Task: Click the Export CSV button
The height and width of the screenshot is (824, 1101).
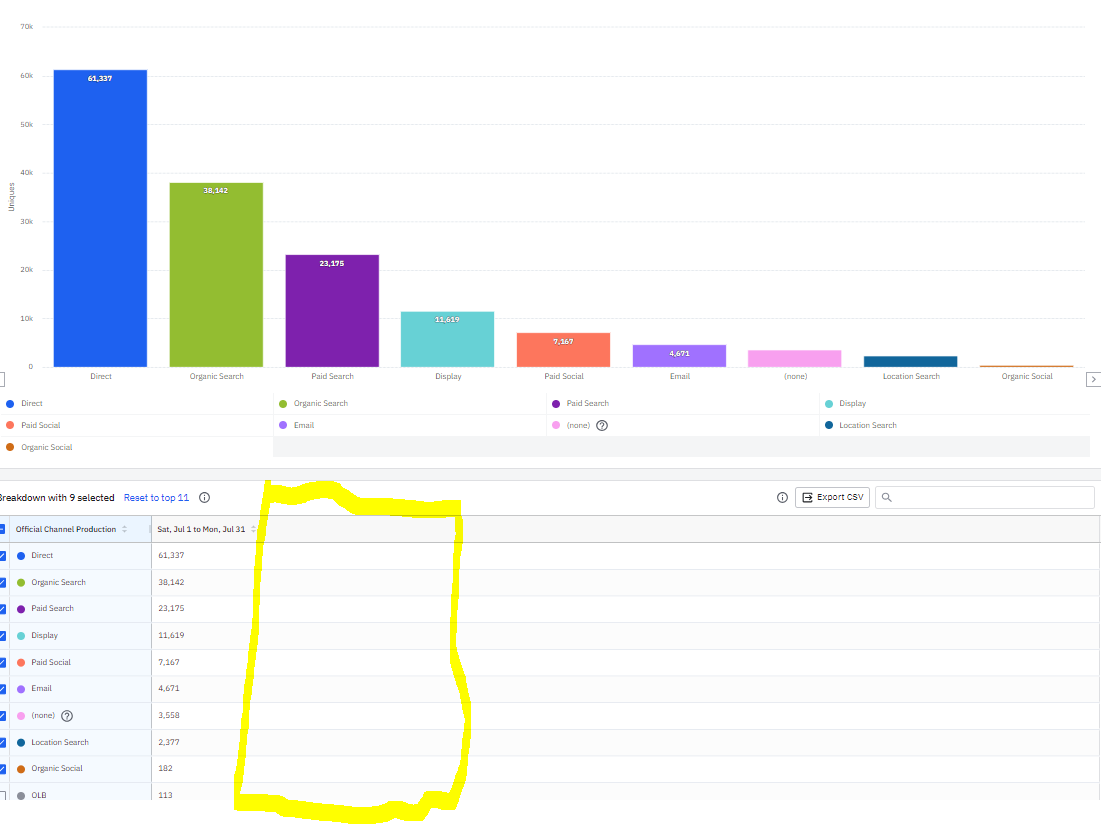Action: click(x=833, y=498)
